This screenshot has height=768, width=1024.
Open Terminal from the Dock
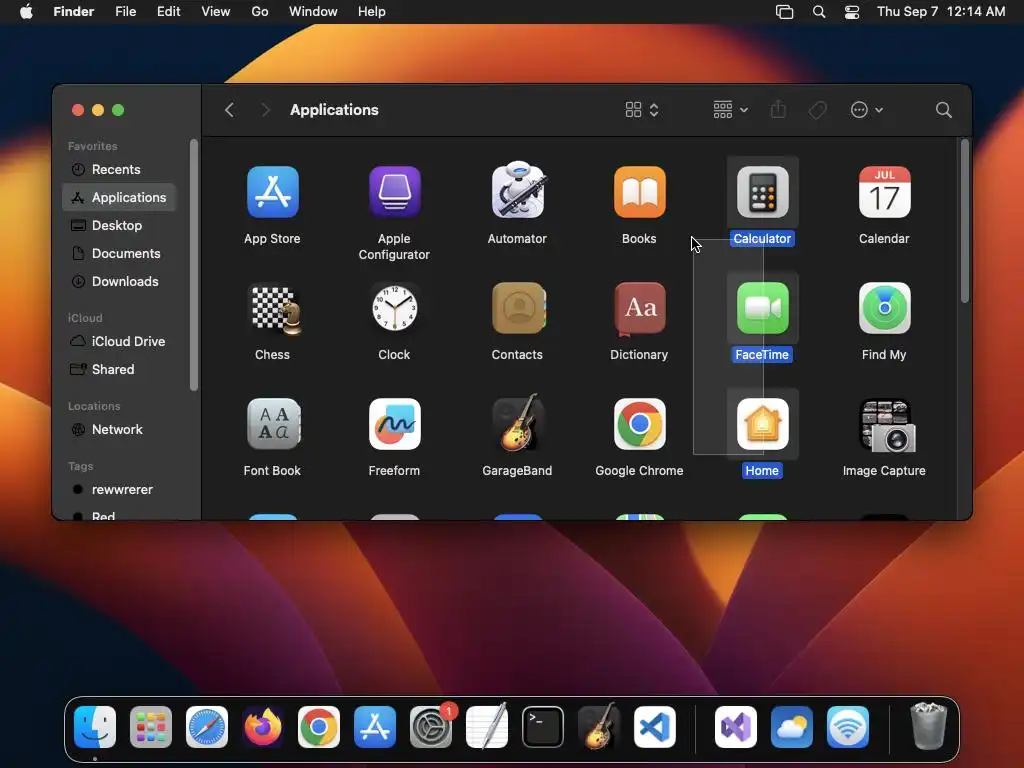tap(543, 727)
